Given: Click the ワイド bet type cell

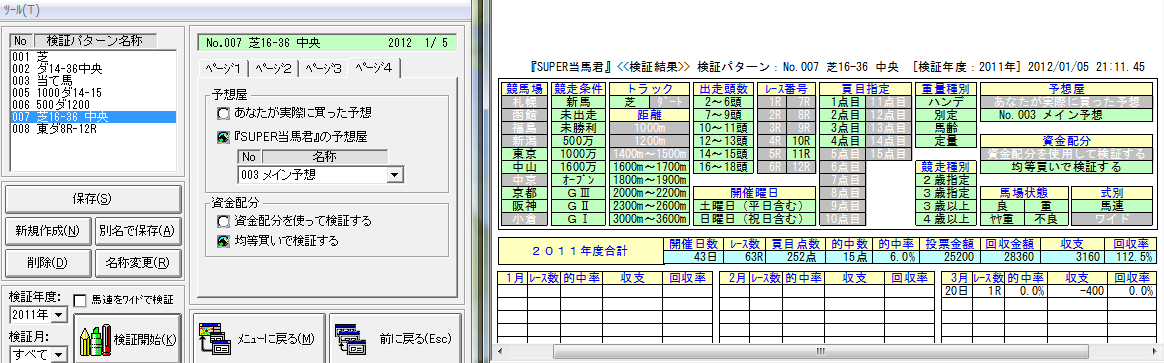Looking at the screenshot, I should coord(1111,219).
